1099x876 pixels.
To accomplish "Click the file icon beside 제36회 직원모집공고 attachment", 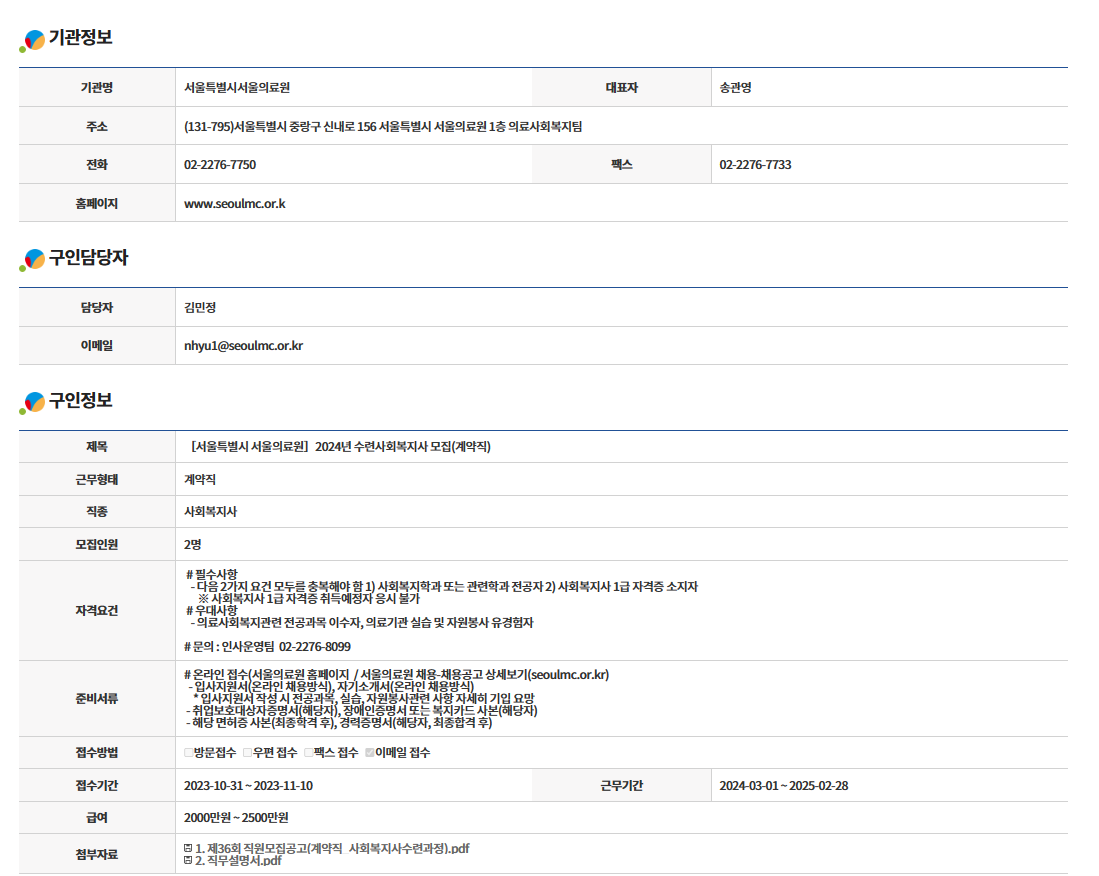I will coord(188,848).
